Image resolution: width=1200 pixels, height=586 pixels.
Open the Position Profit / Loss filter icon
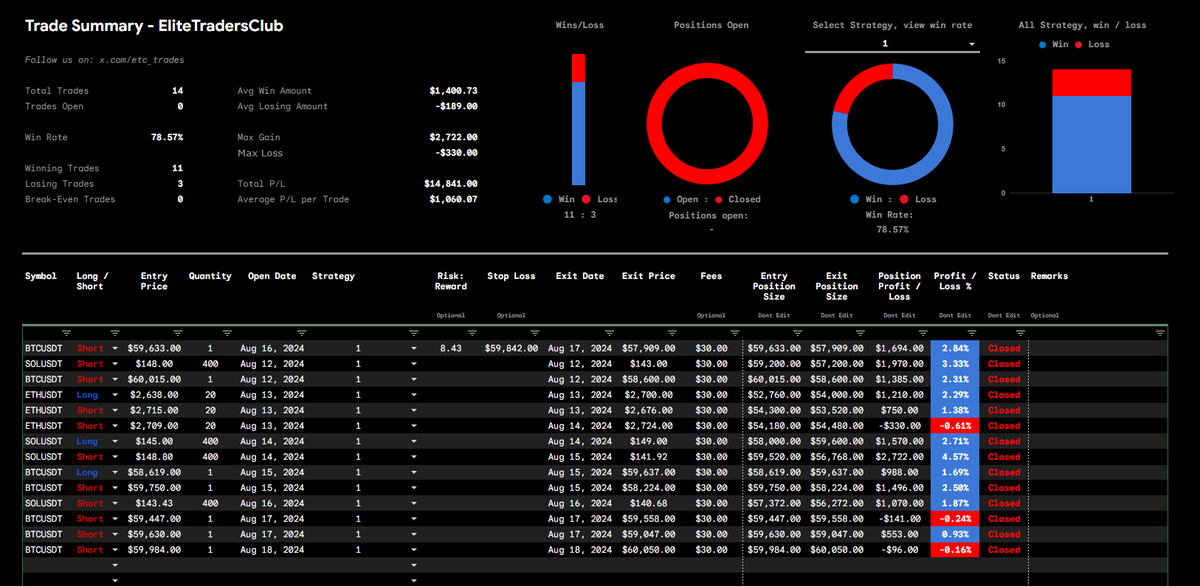pyautogui.click(x=921, y=332)
